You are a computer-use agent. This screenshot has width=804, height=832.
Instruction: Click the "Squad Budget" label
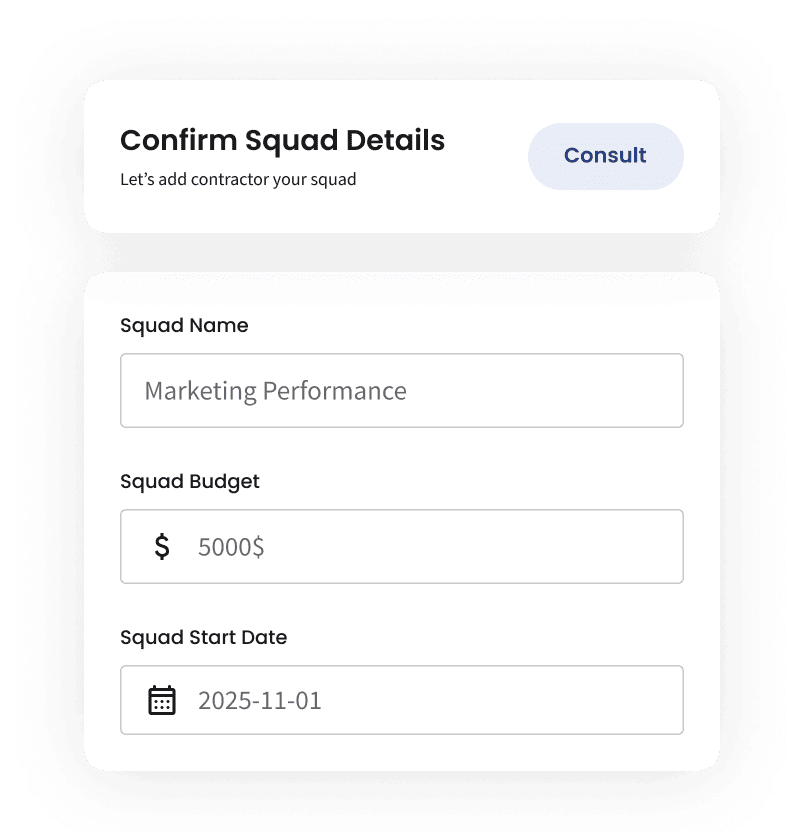click(190, 481)
